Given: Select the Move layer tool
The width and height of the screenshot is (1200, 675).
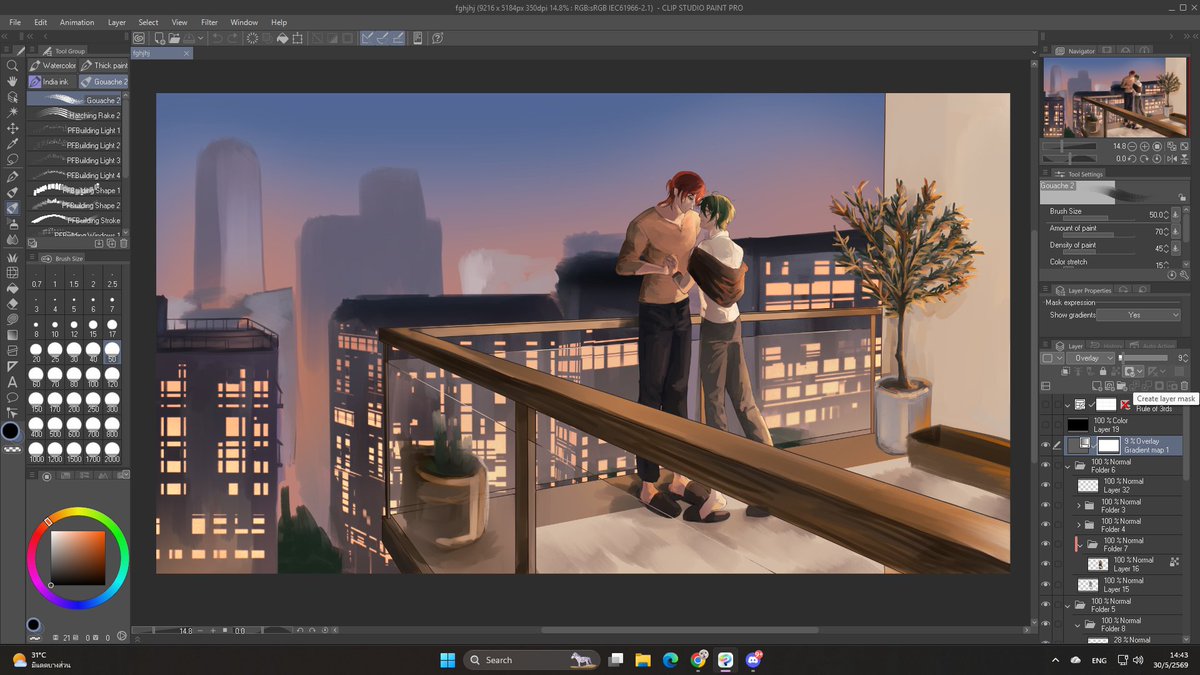Looking at the screenshot, I should click(12, 129).
